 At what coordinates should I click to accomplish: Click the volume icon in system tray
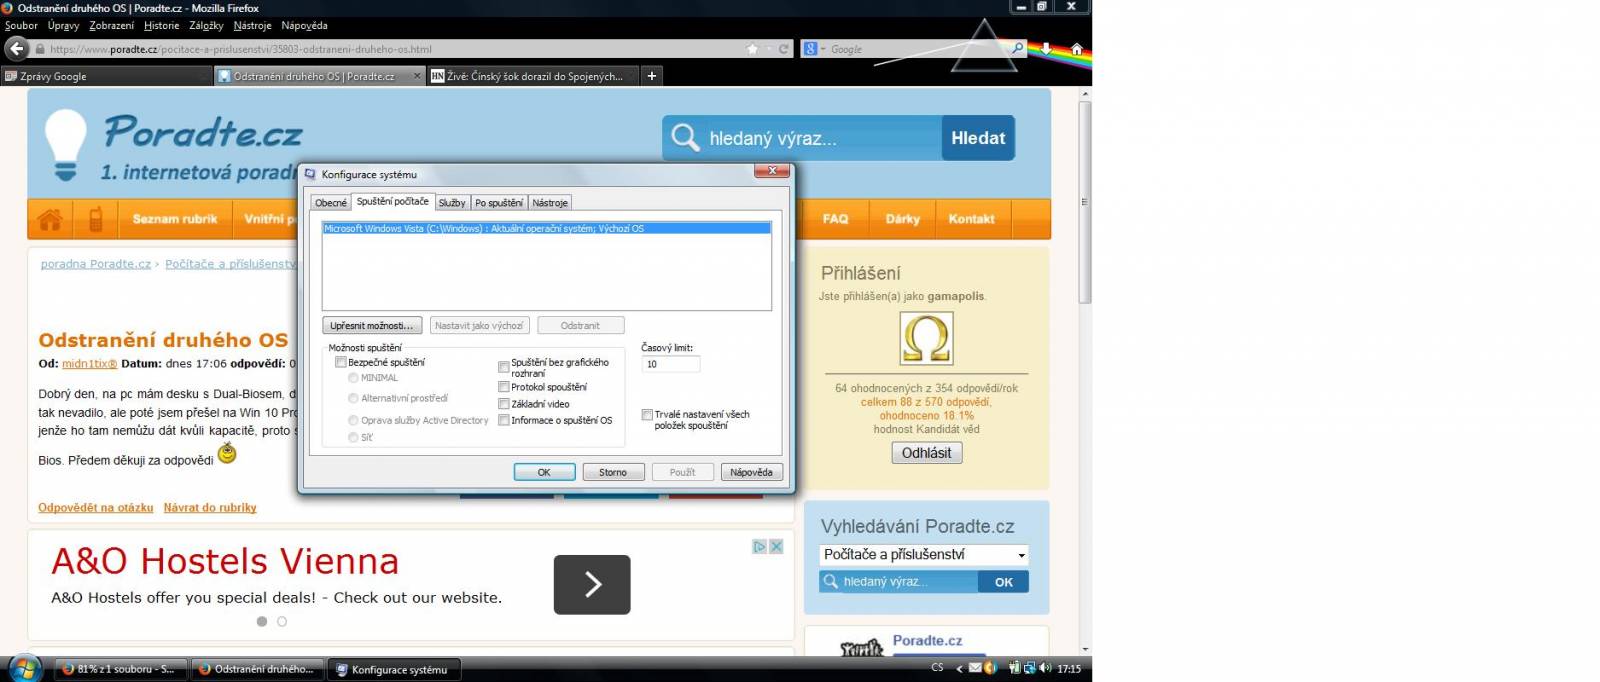(1045, 668)
